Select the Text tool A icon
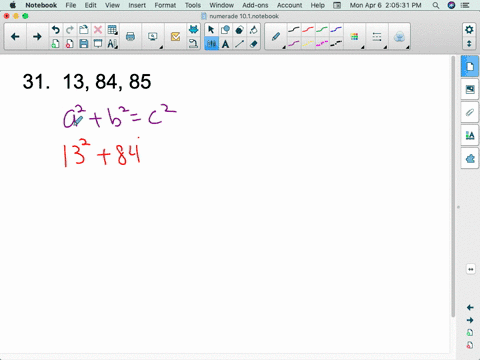This screenshot has width=480, height=360. pyautogui.click(x=225, y=44)
